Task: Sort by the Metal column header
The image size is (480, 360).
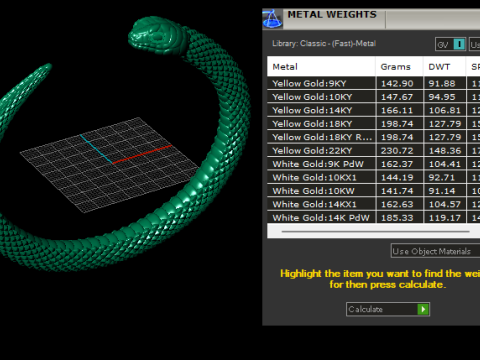Action: click(x=321, y=67)
